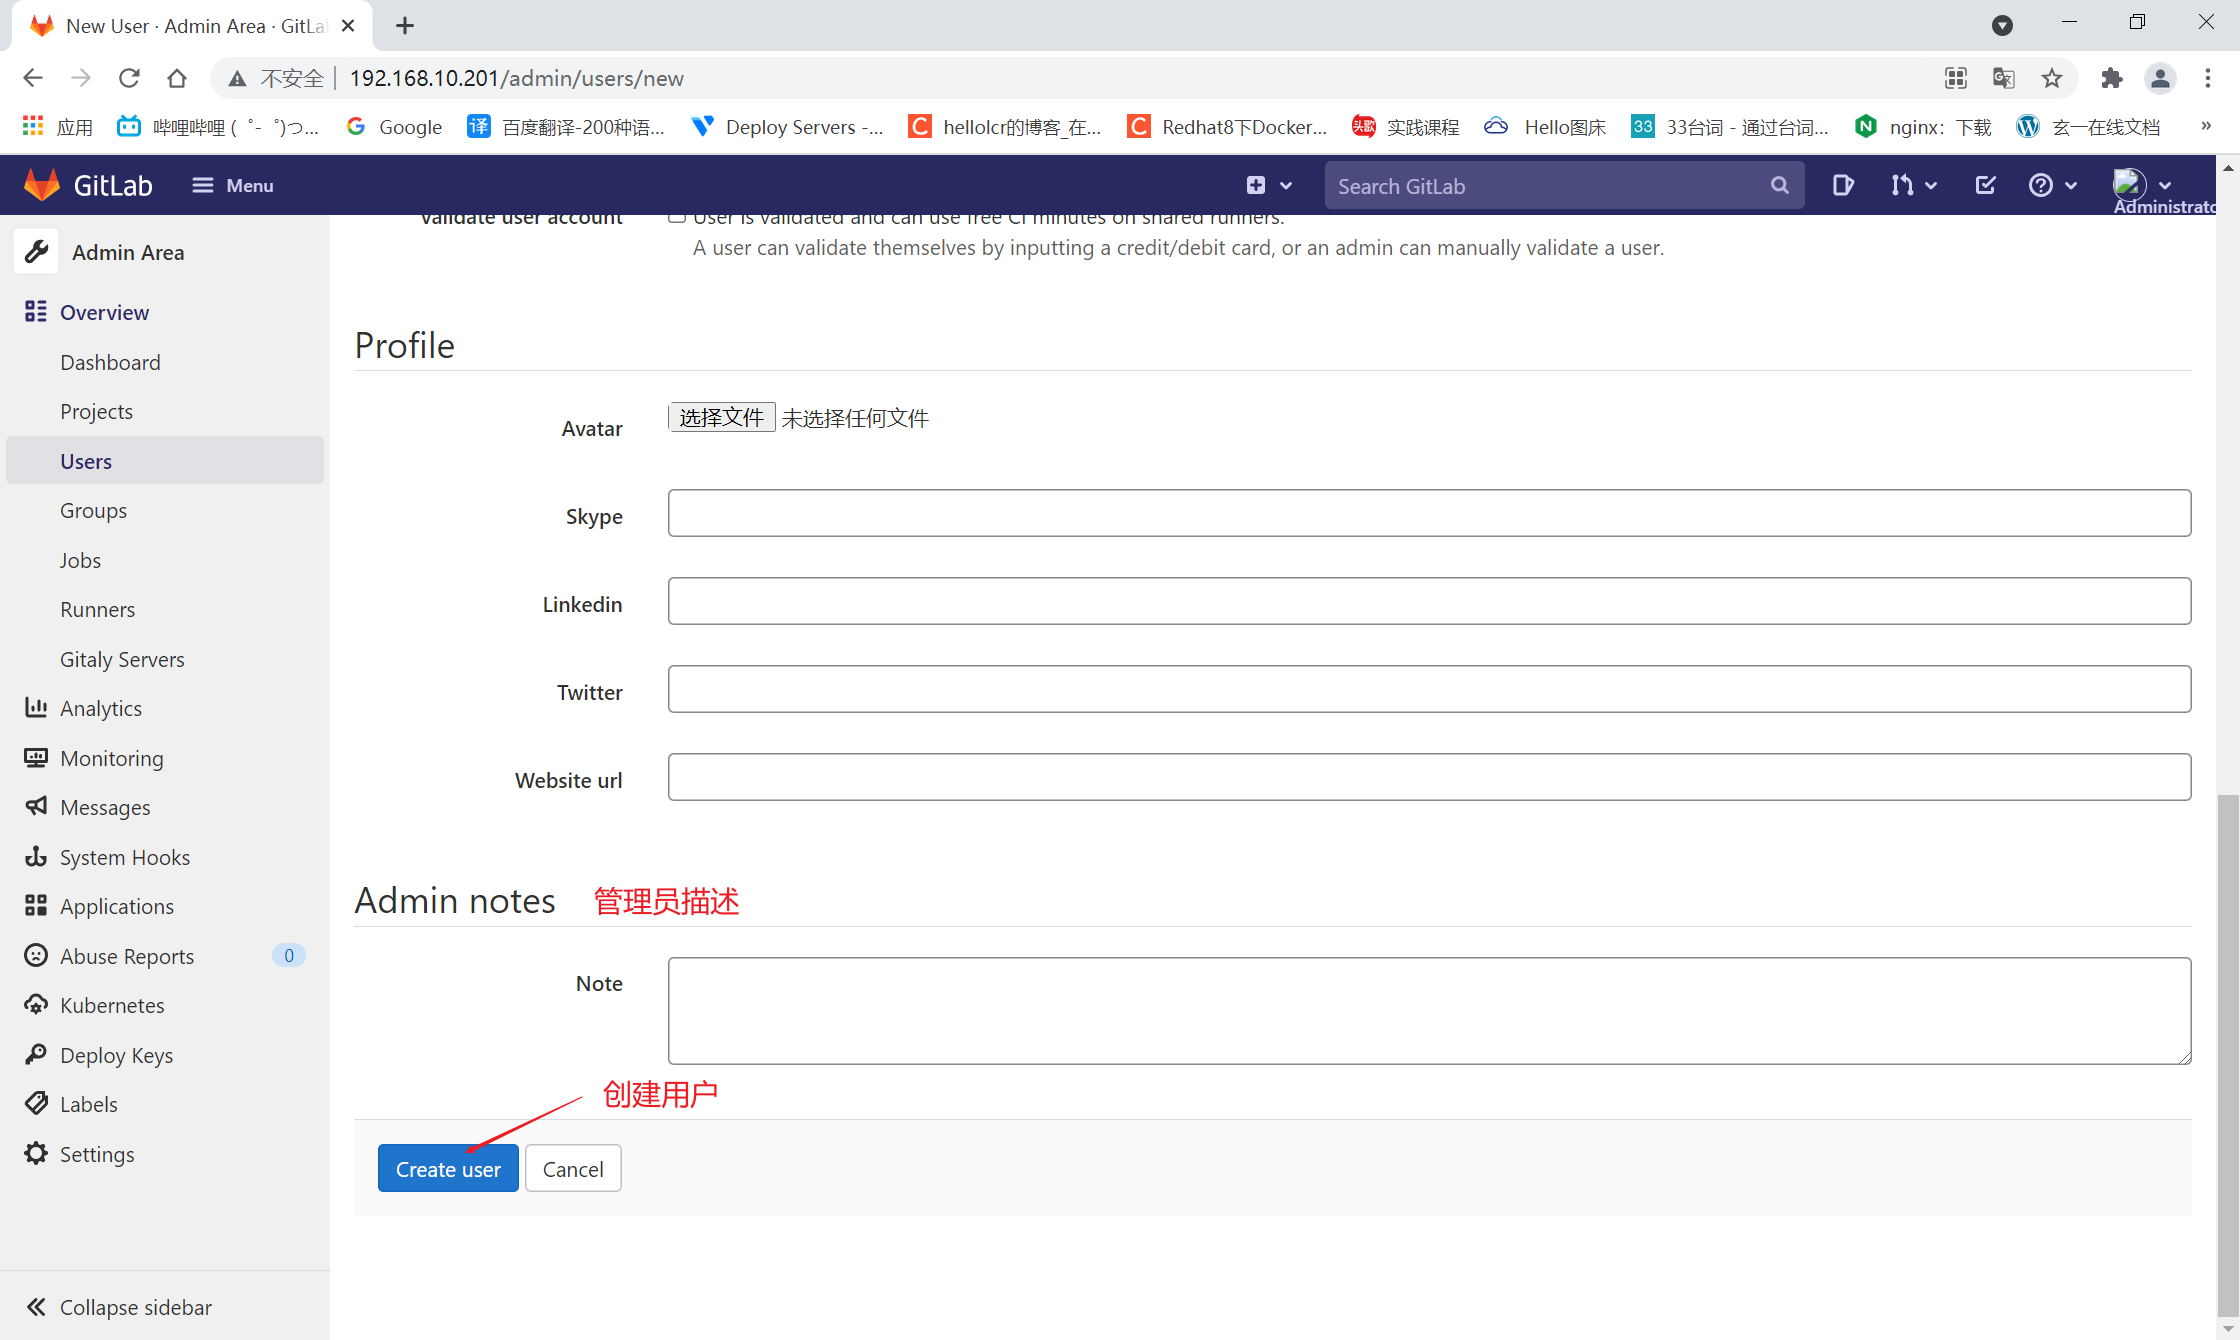
Task: Toggle Validate user account checkbox
Action: 677,217
